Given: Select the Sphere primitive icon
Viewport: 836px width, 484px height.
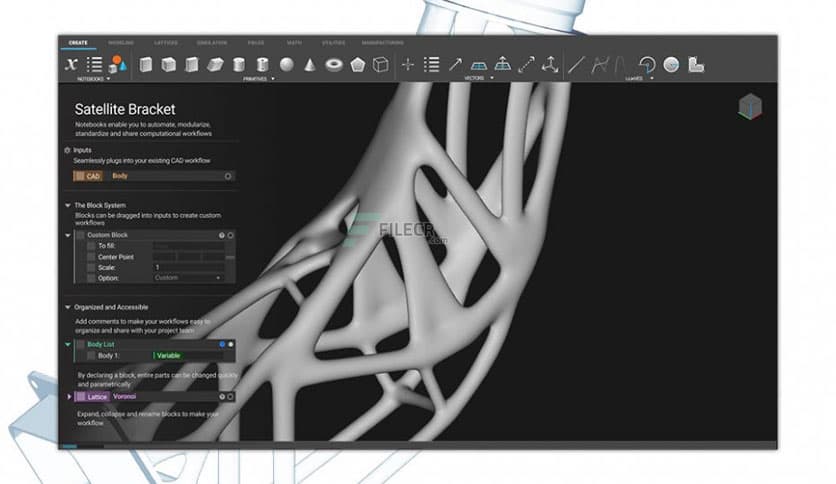Looking at the screenshot, I should (x=287, y=64).
